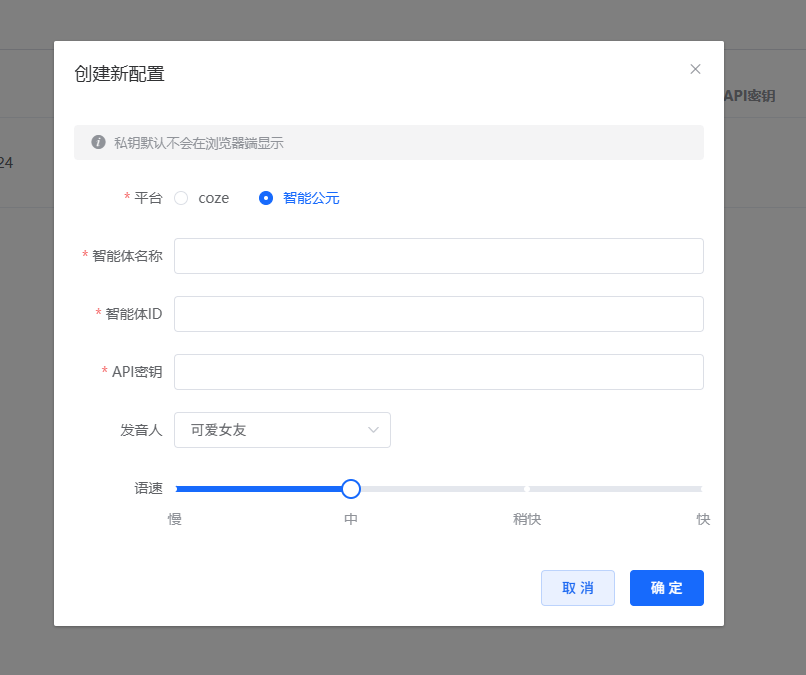
Task: Click the info icon in the notice bar
Action: pos(98,142)
